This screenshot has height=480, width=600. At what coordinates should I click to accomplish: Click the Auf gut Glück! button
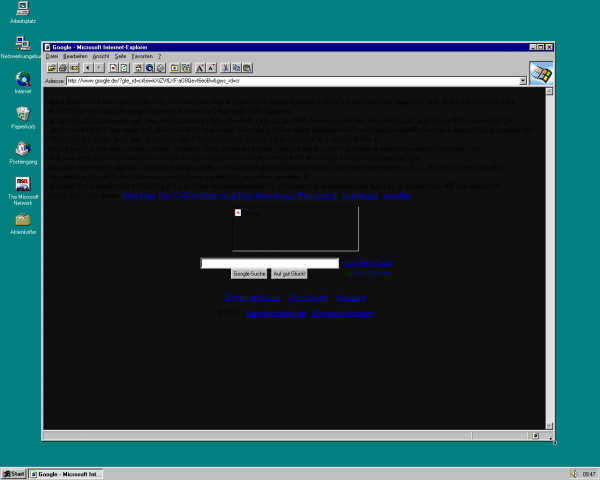coord(289,274)
